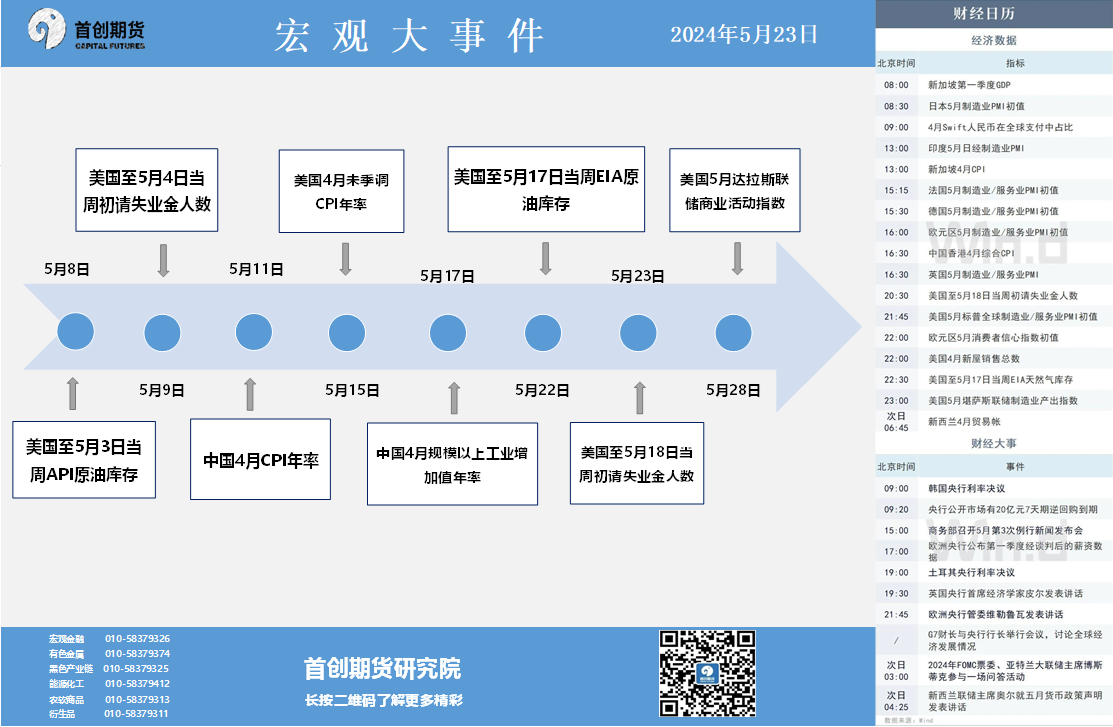Click the 英国5月制造业/服务业PMI row

[x=994, y=274]
